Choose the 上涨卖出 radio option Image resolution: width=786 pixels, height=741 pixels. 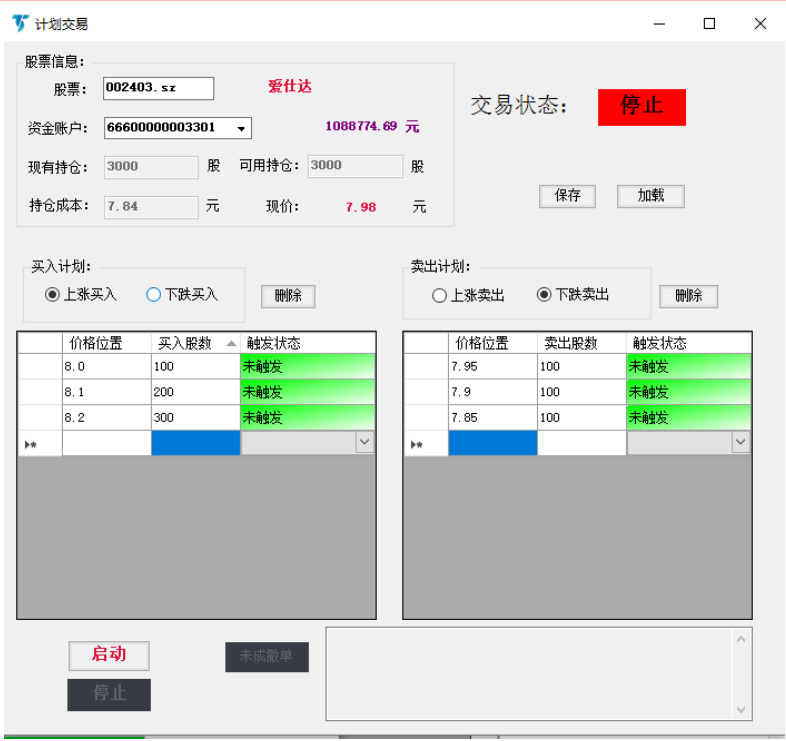coord(440,296)
